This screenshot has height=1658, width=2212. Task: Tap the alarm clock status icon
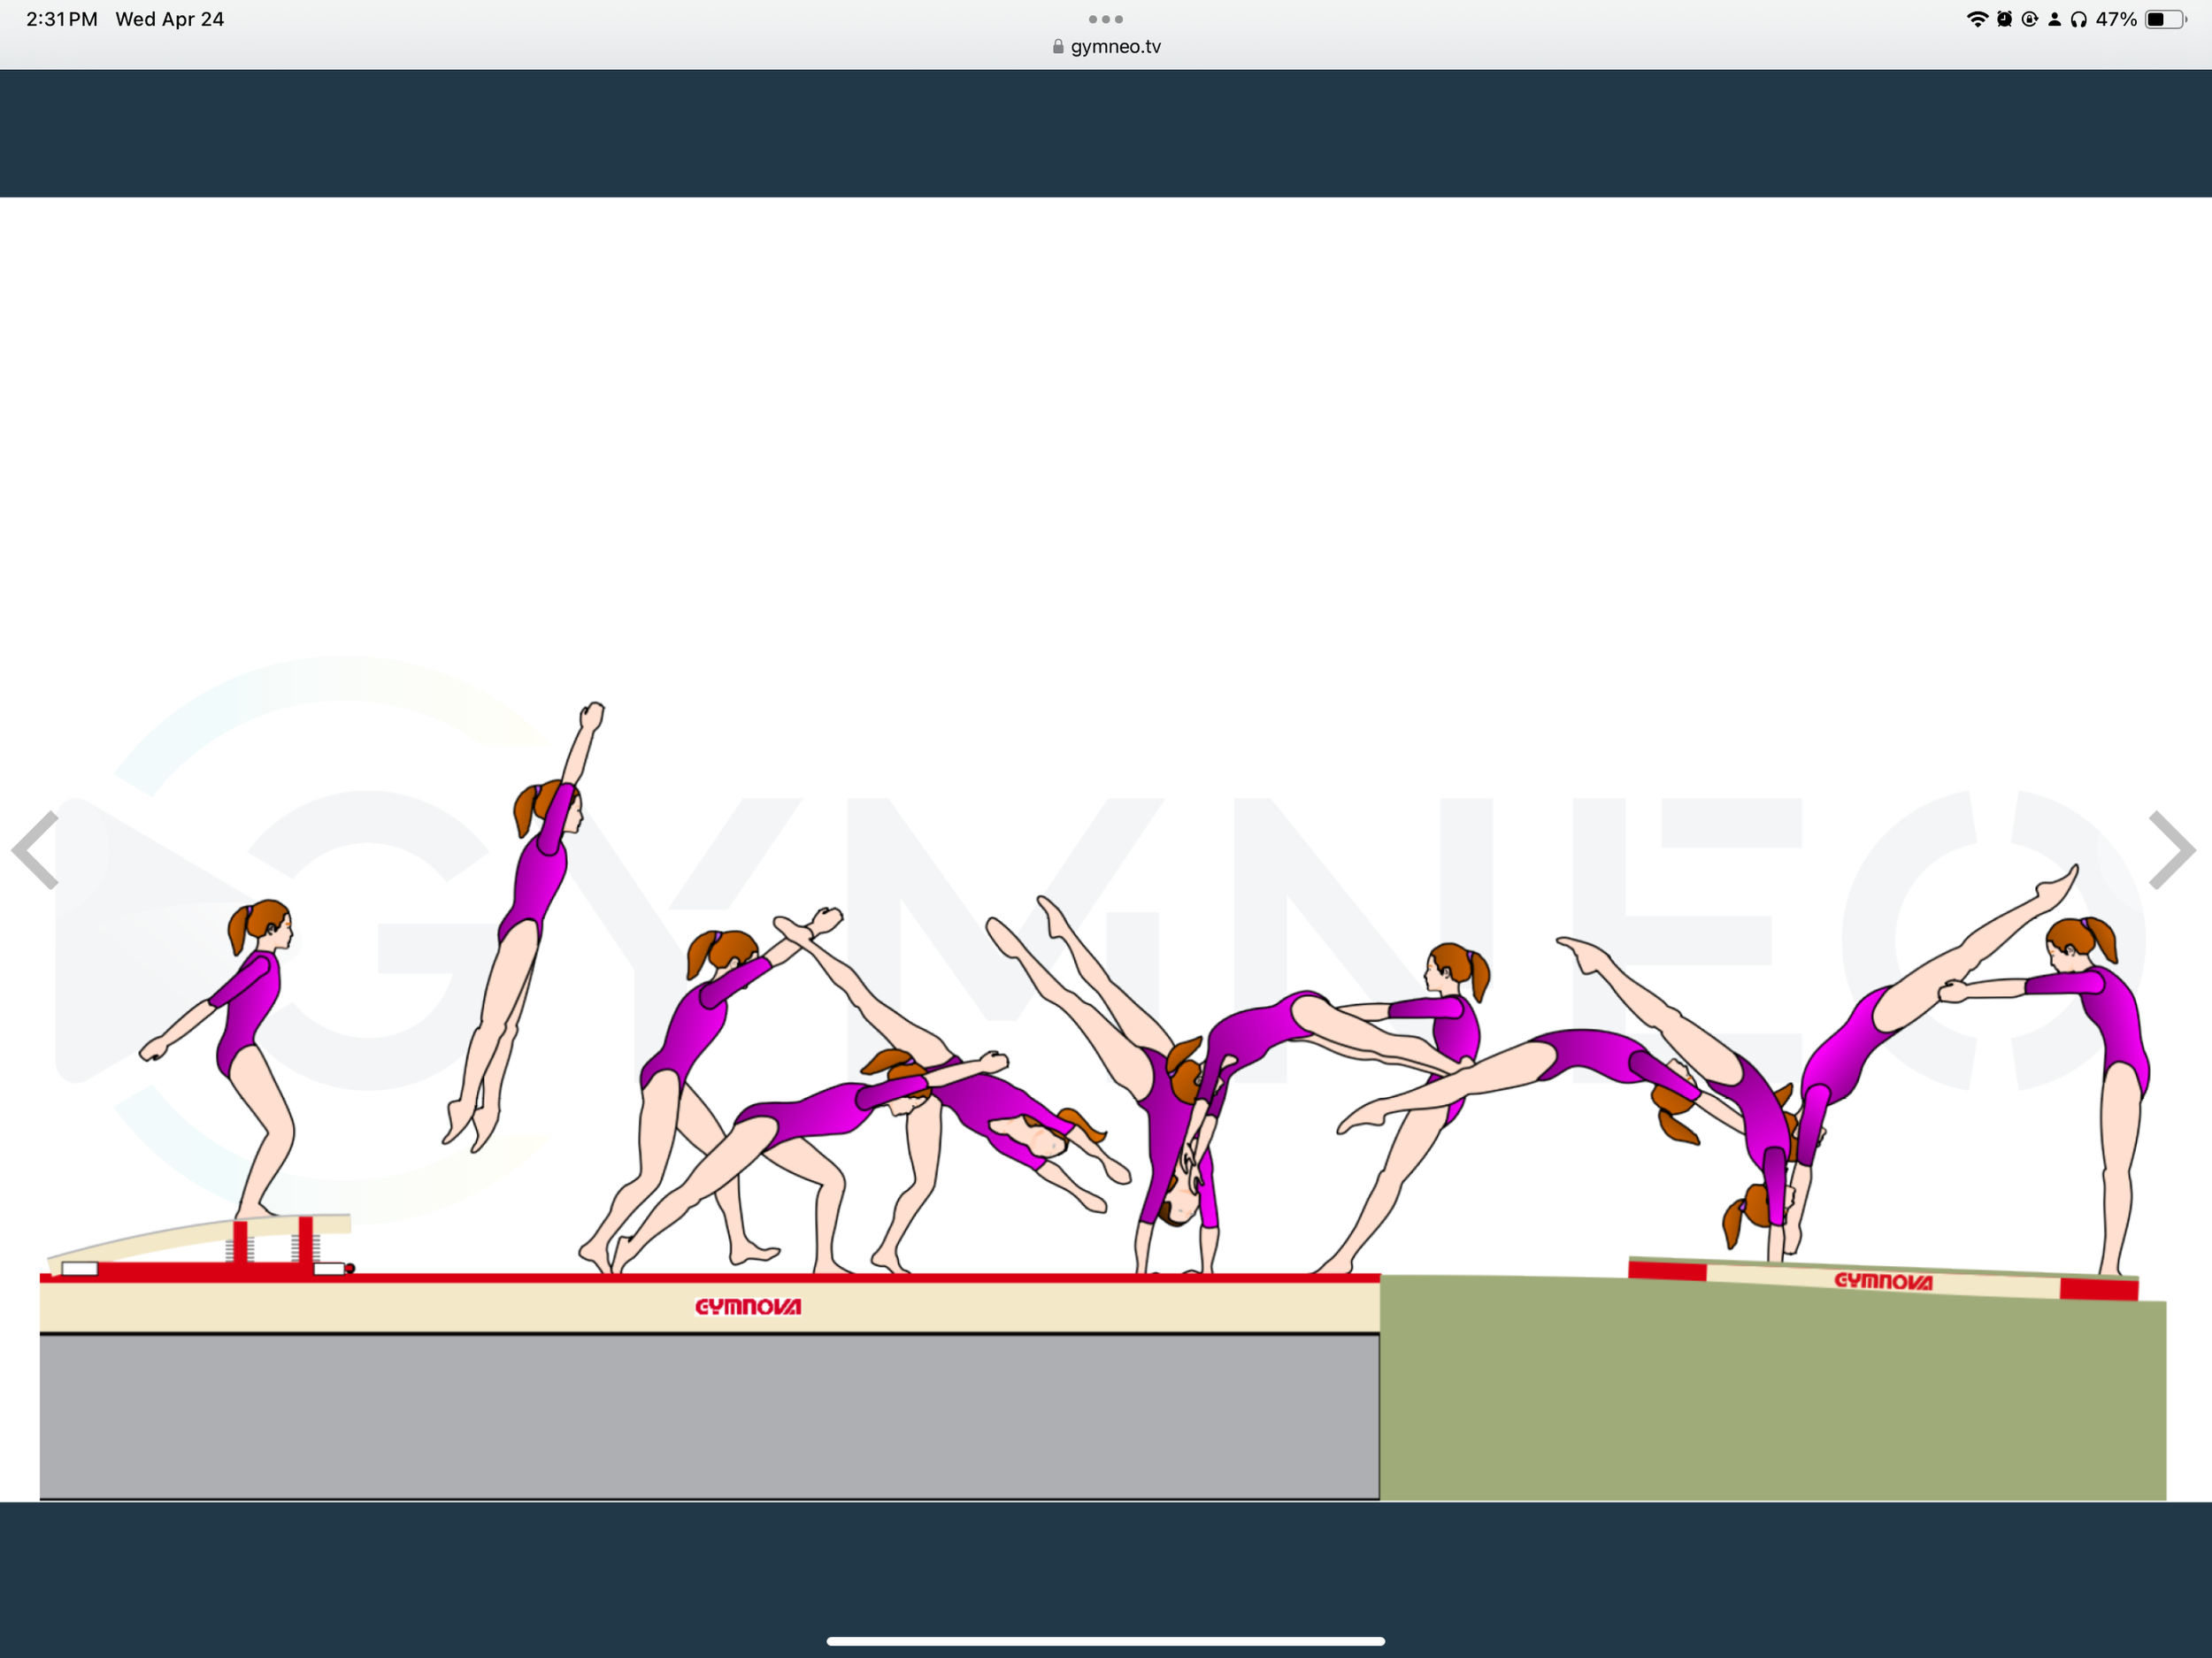click(x=2004, y=19)
